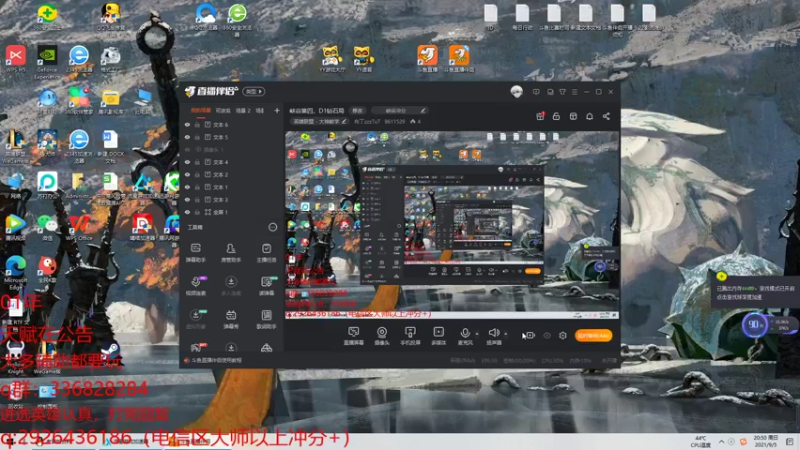Open the 读弹幕 tool with NEW badge
Screen dimensions: 800x450
[266, 286]
